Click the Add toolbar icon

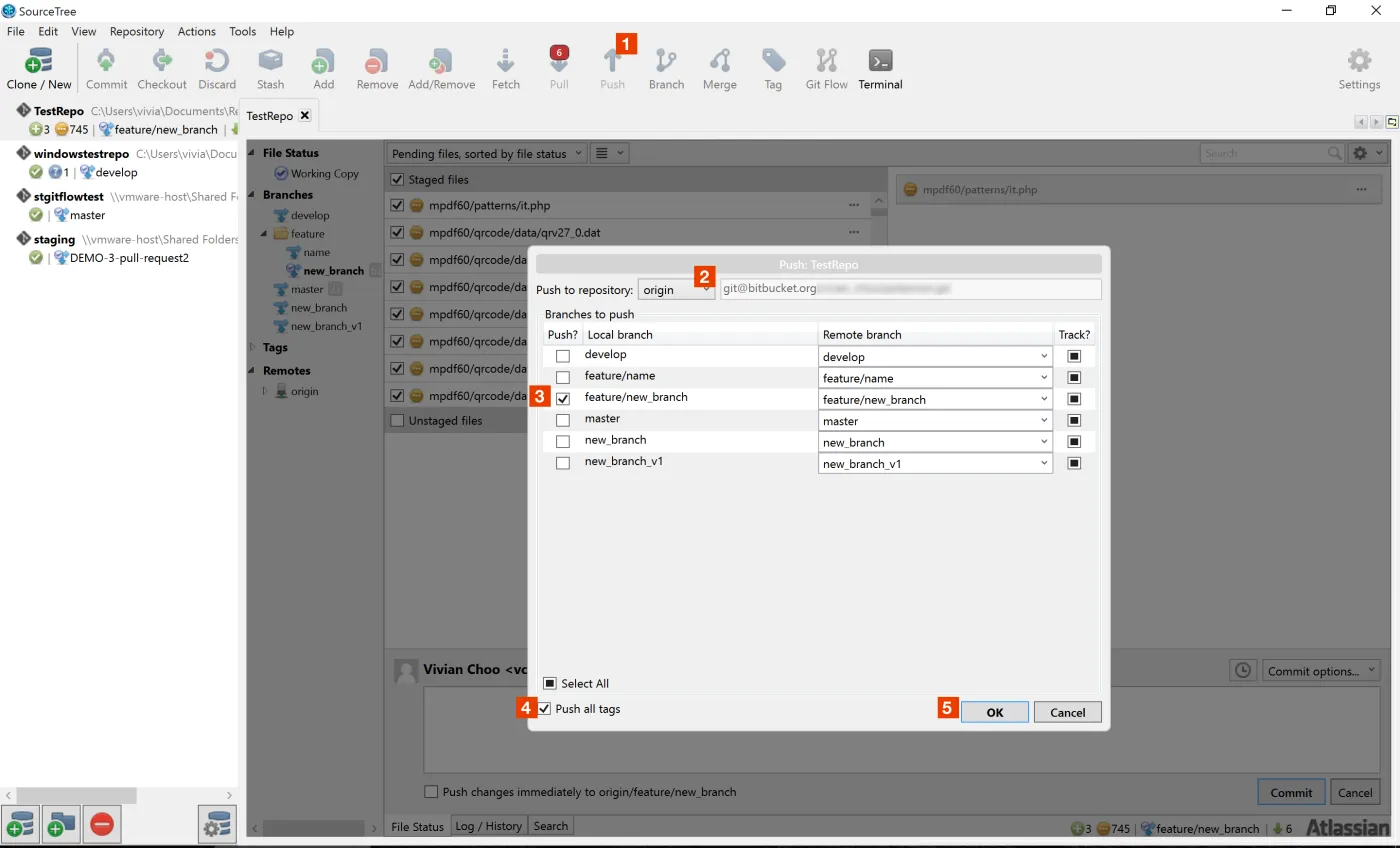click(x=323, y=68)
